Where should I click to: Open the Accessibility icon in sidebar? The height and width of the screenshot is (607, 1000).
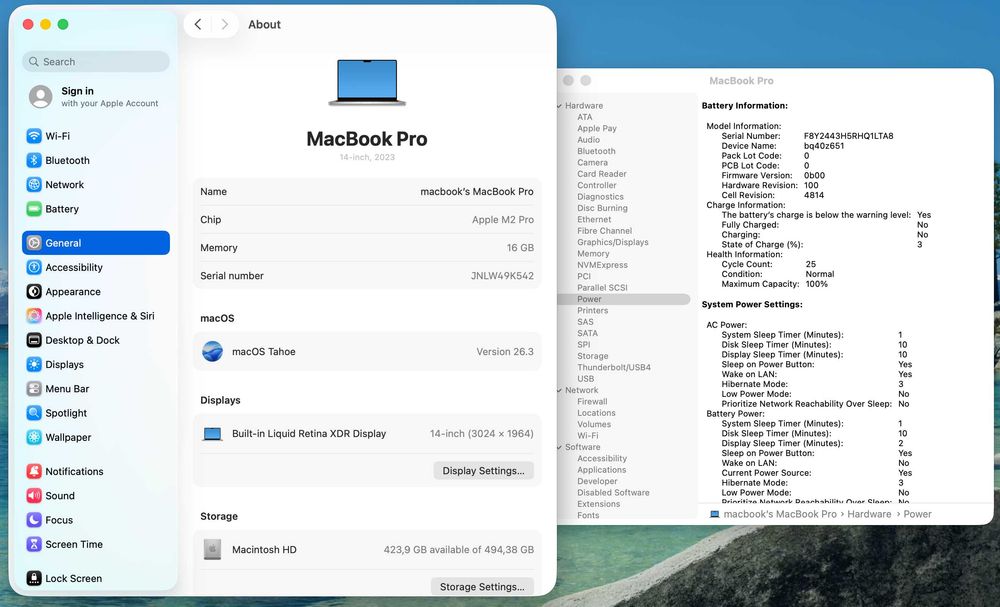tap(34, 267)
